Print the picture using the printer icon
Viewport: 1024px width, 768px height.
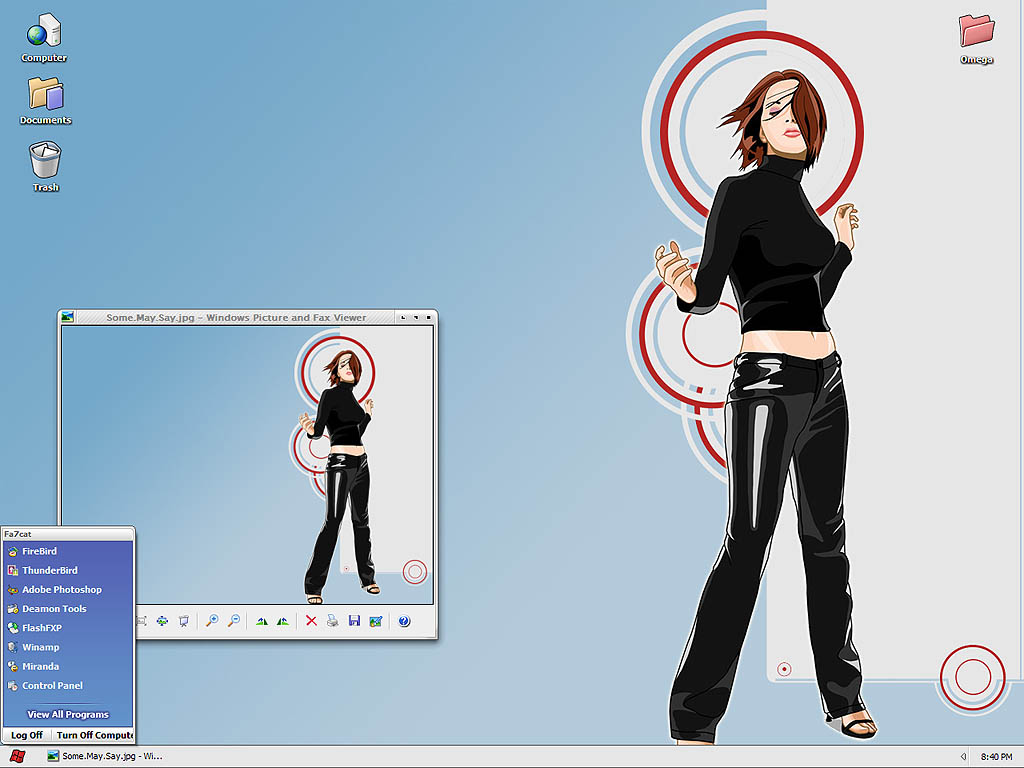point(332,621)
